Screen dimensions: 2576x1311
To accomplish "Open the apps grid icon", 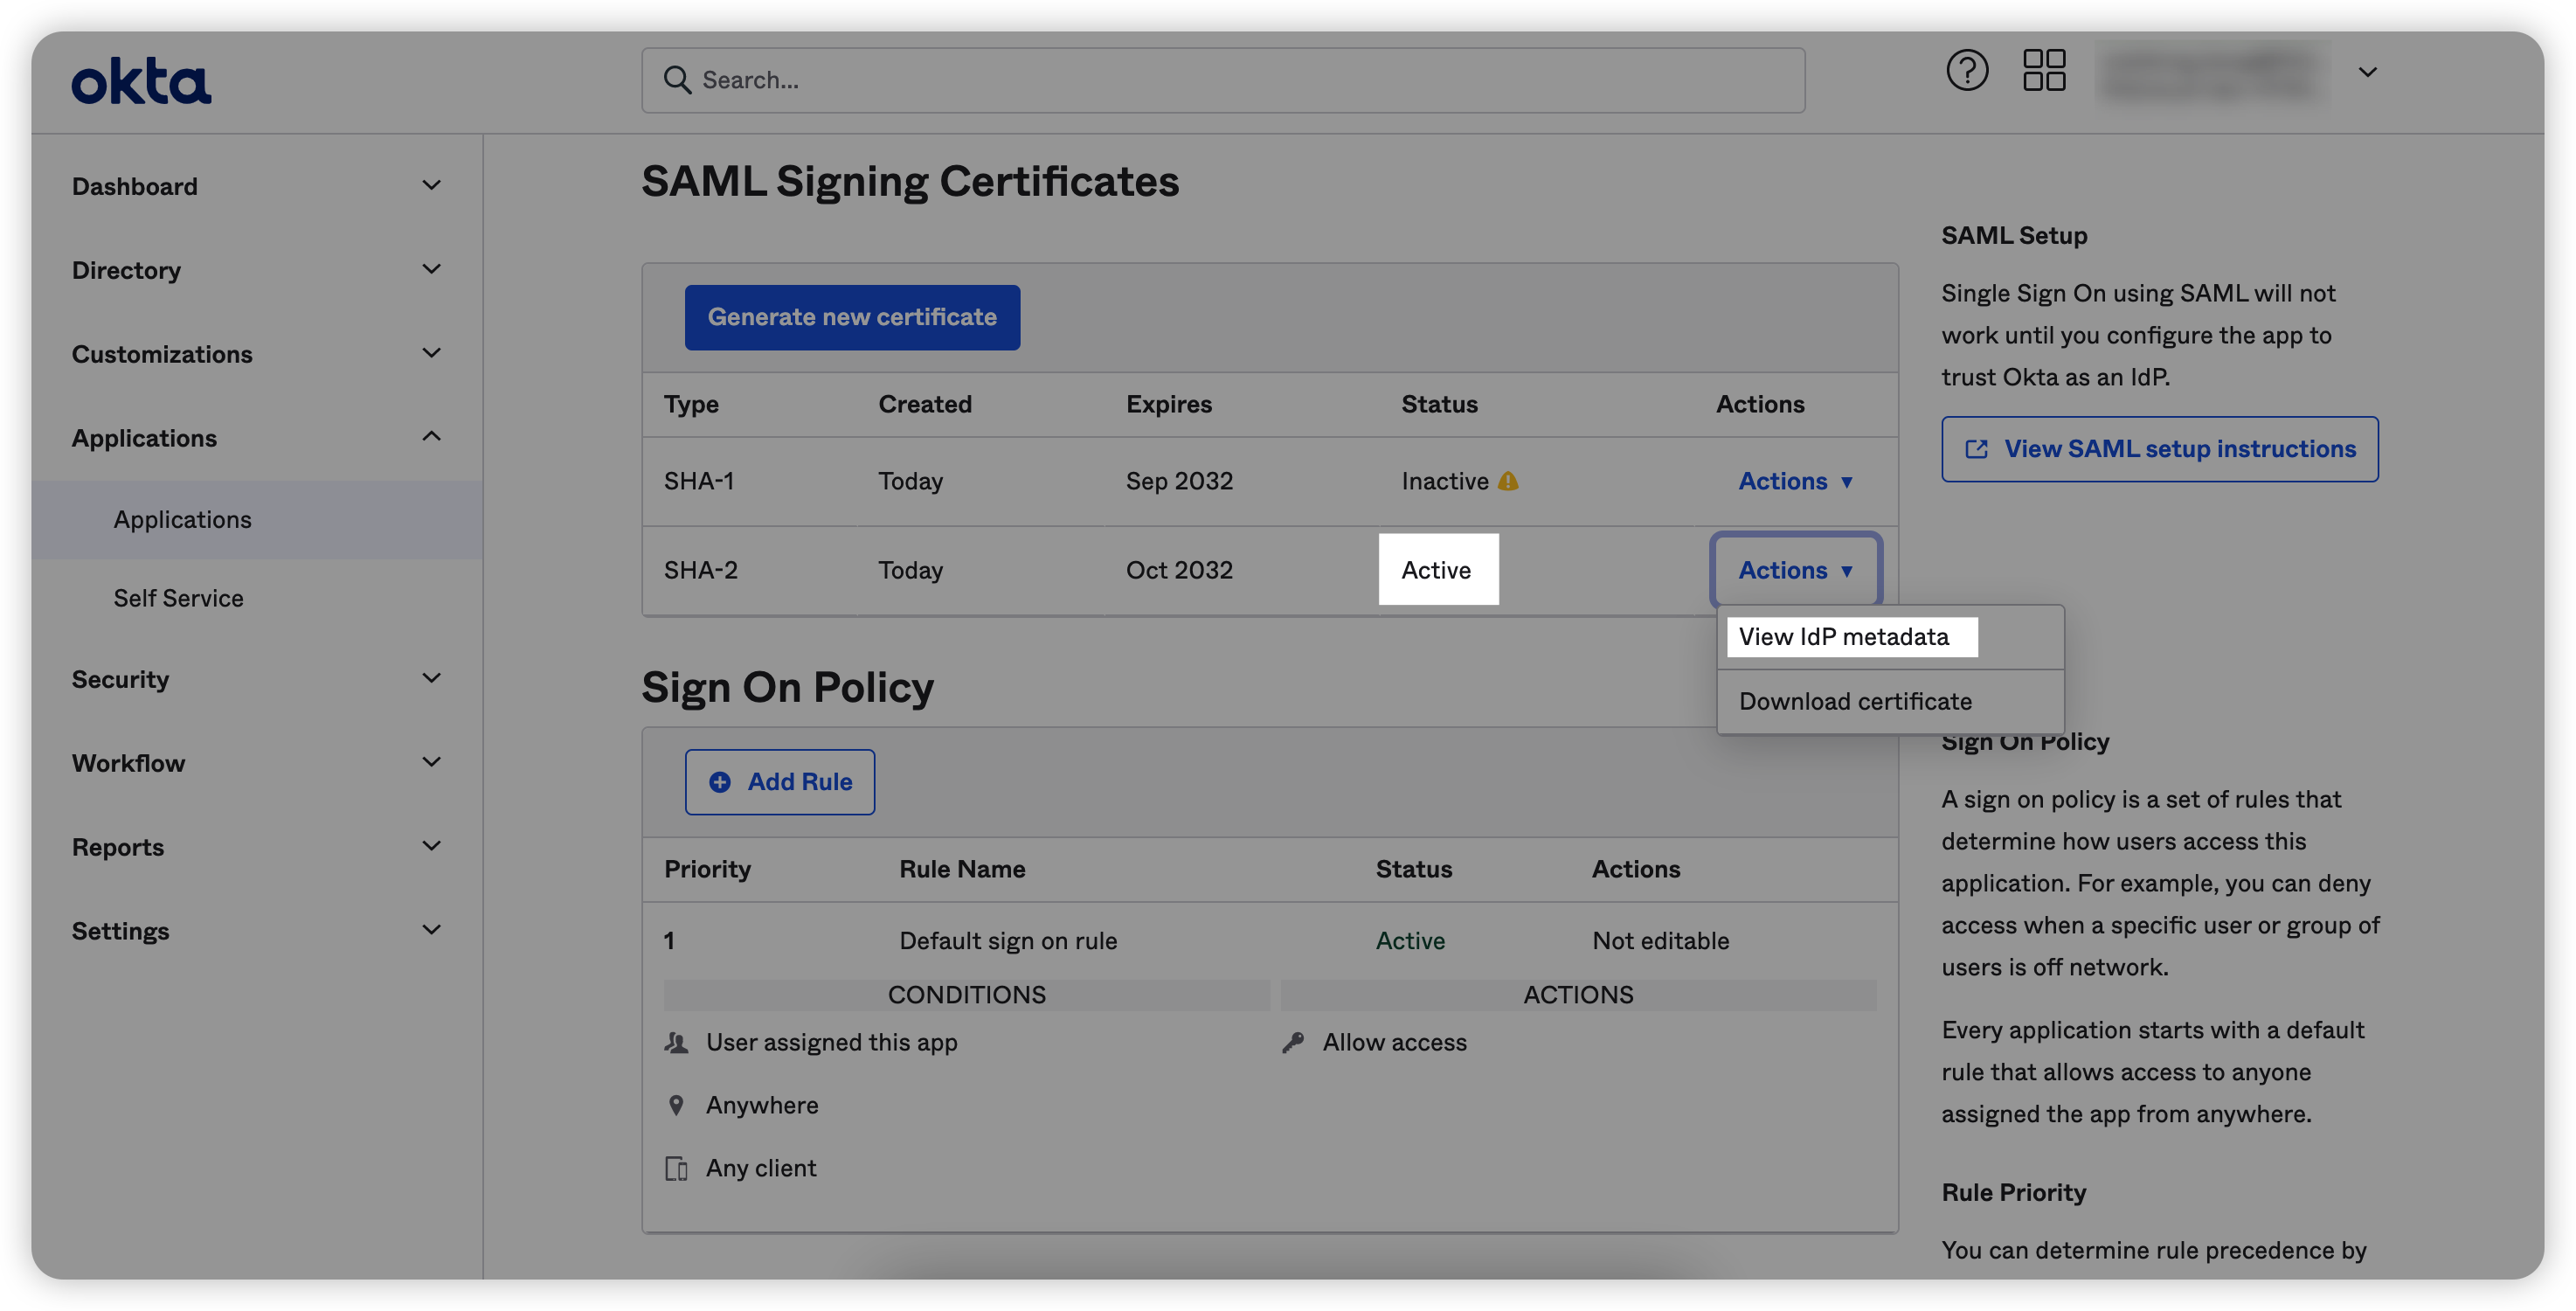I will coord(2043,71).
